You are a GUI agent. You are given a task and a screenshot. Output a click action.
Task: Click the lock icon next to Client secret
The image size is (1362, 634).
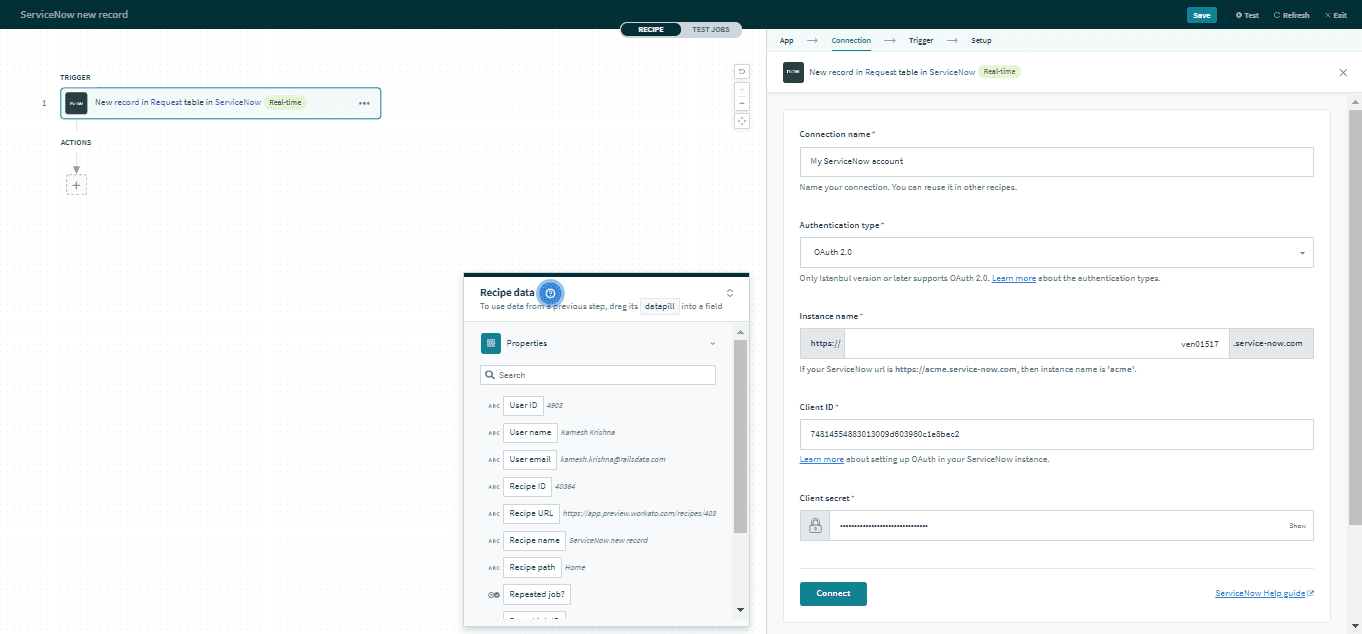click(x=814, y=525)
